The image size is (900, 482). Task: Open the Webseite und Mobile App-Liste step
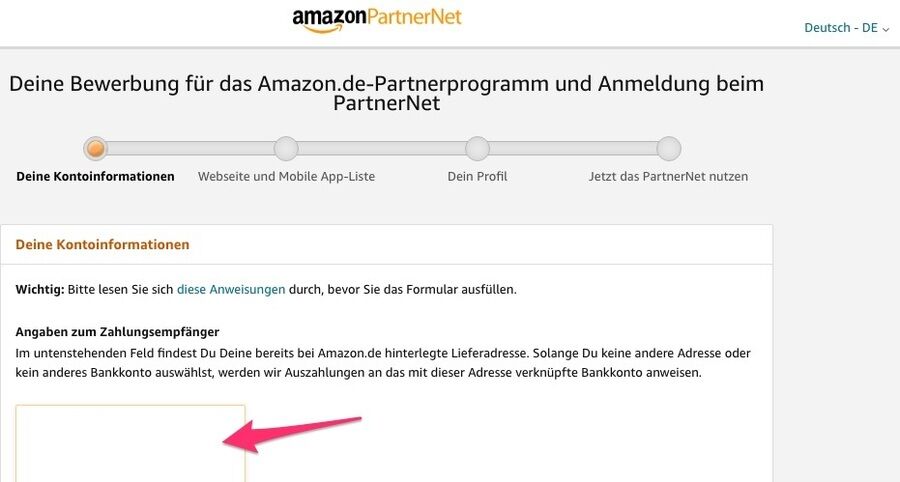pos(286,177)
